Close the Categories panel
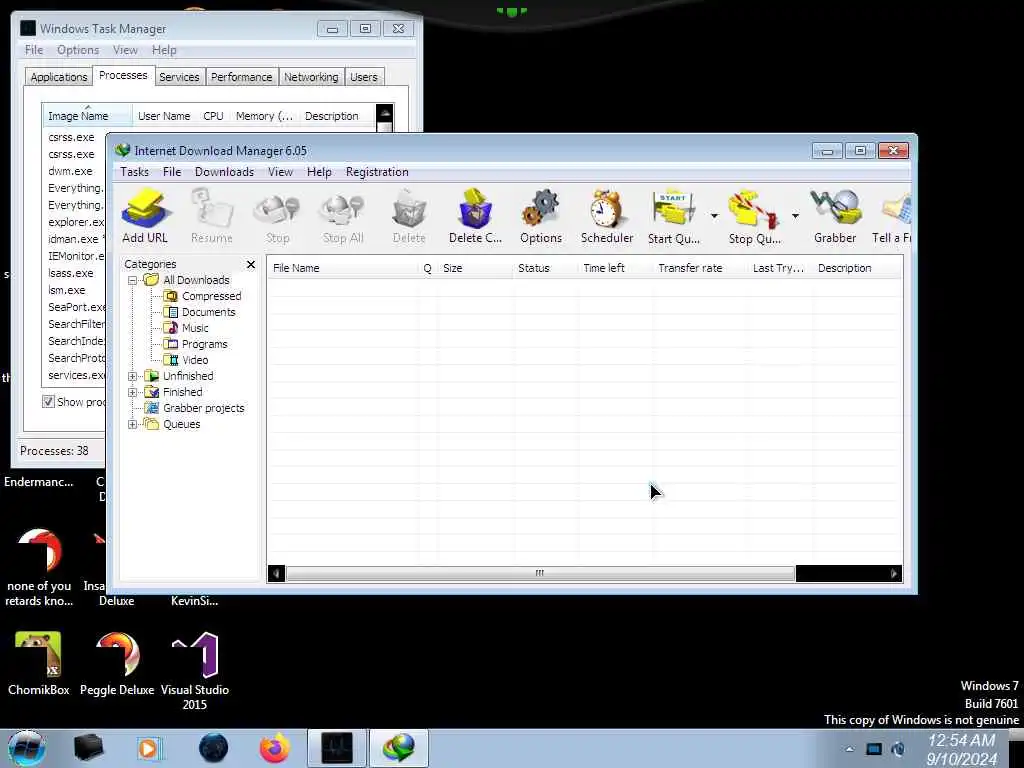1024x768 pixels. click(251, 264)
